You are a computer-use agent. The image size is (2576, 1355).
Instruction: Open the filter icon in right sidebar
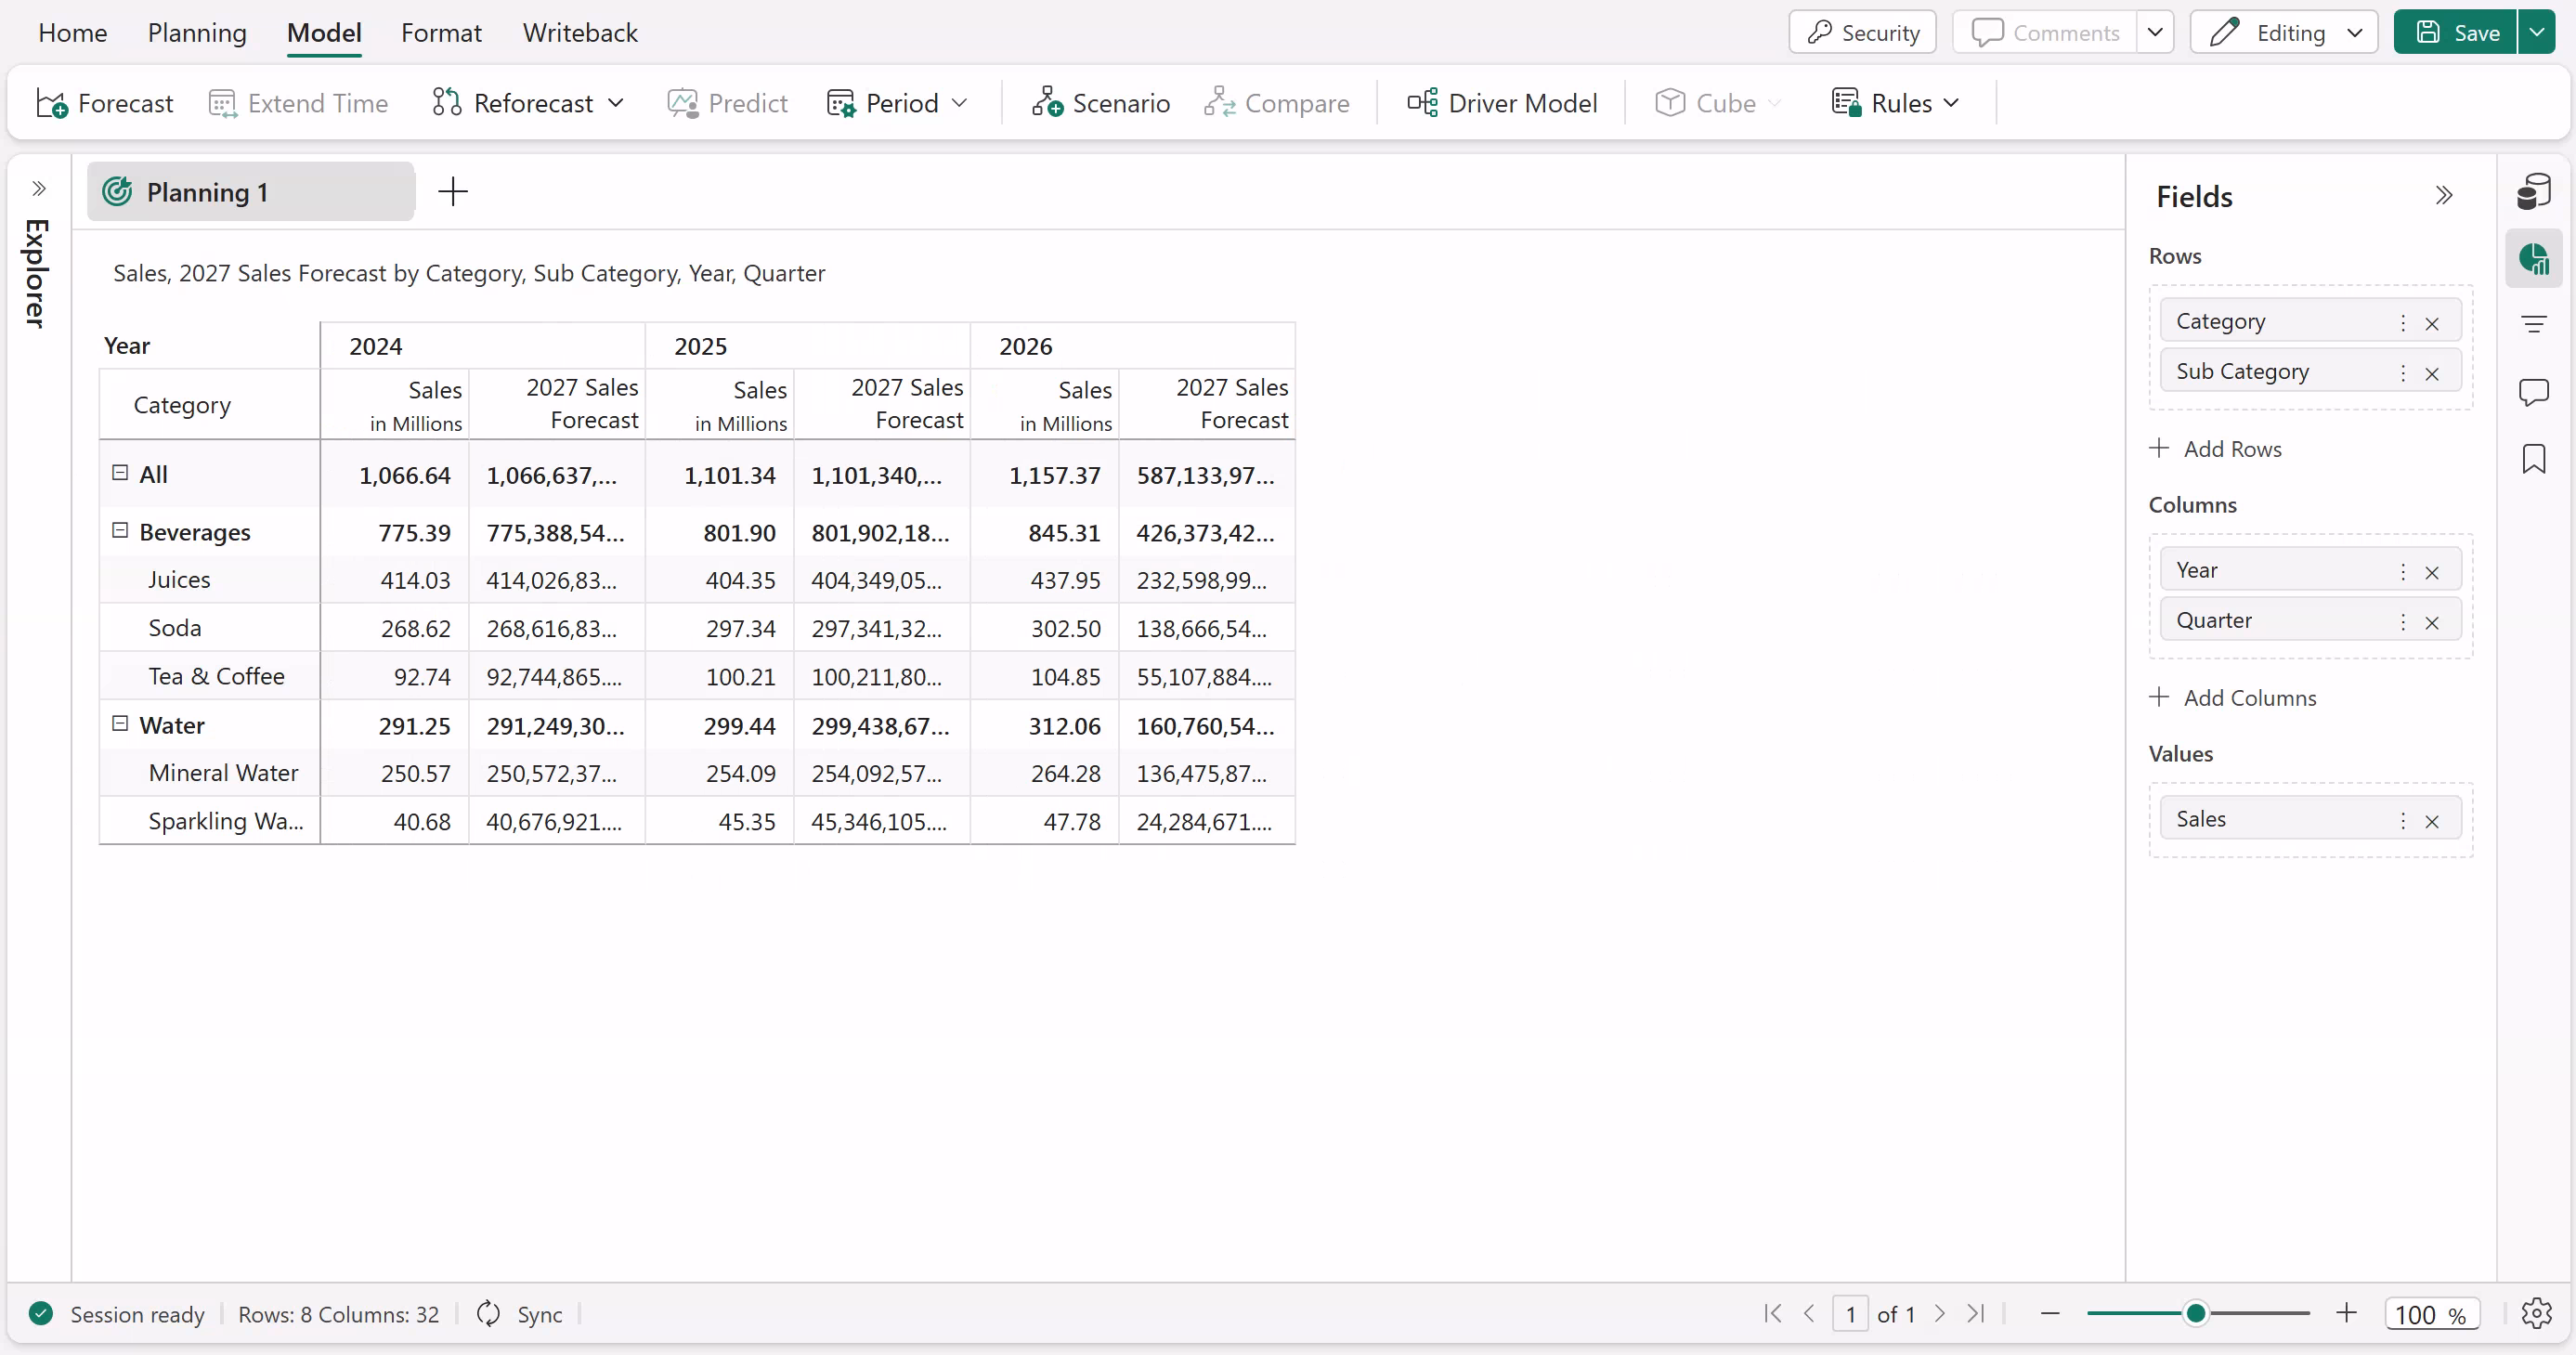(x=2533, y=324)
